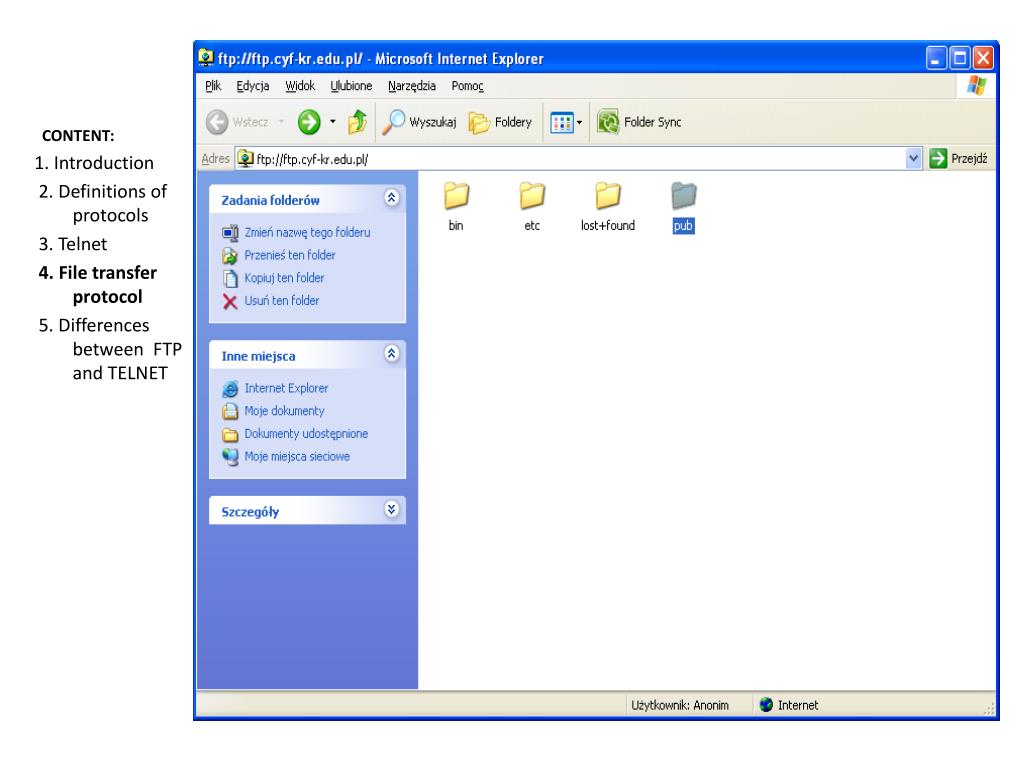
Task: Click the Windows flag logo in menu bar
Action: (977, 86)
